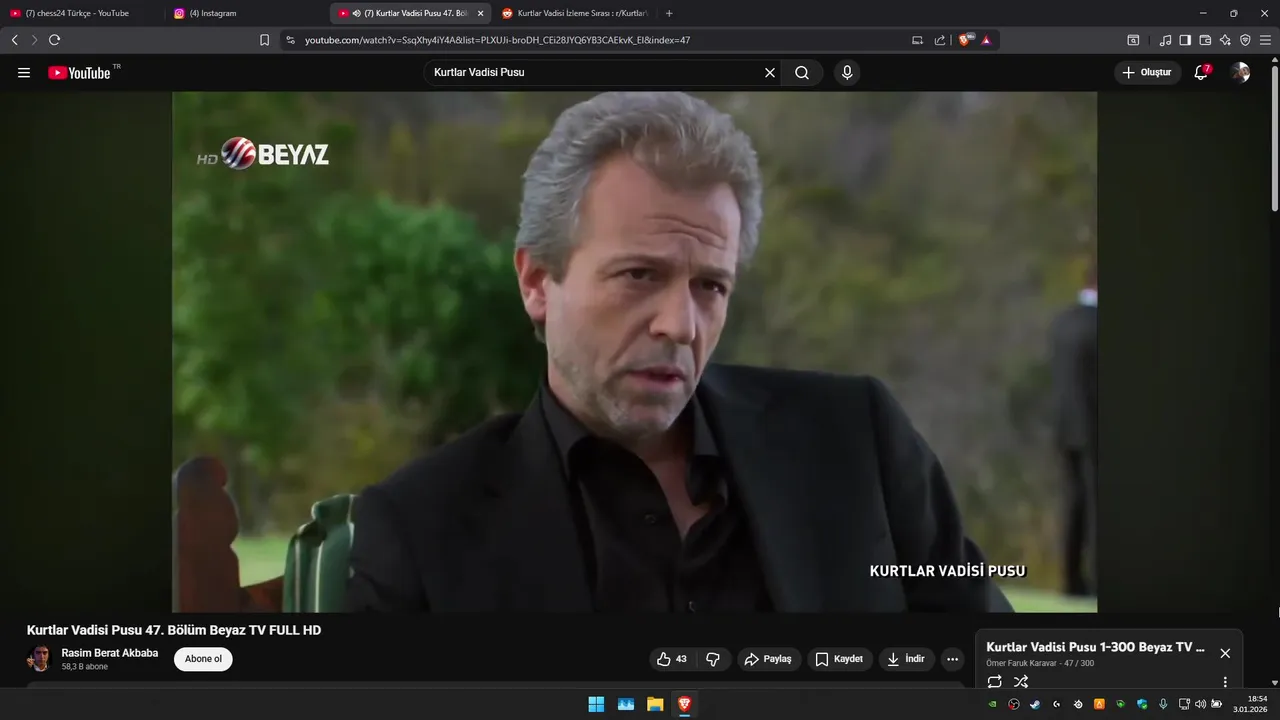Open more actions three-dot menu below video

(952, 659)
